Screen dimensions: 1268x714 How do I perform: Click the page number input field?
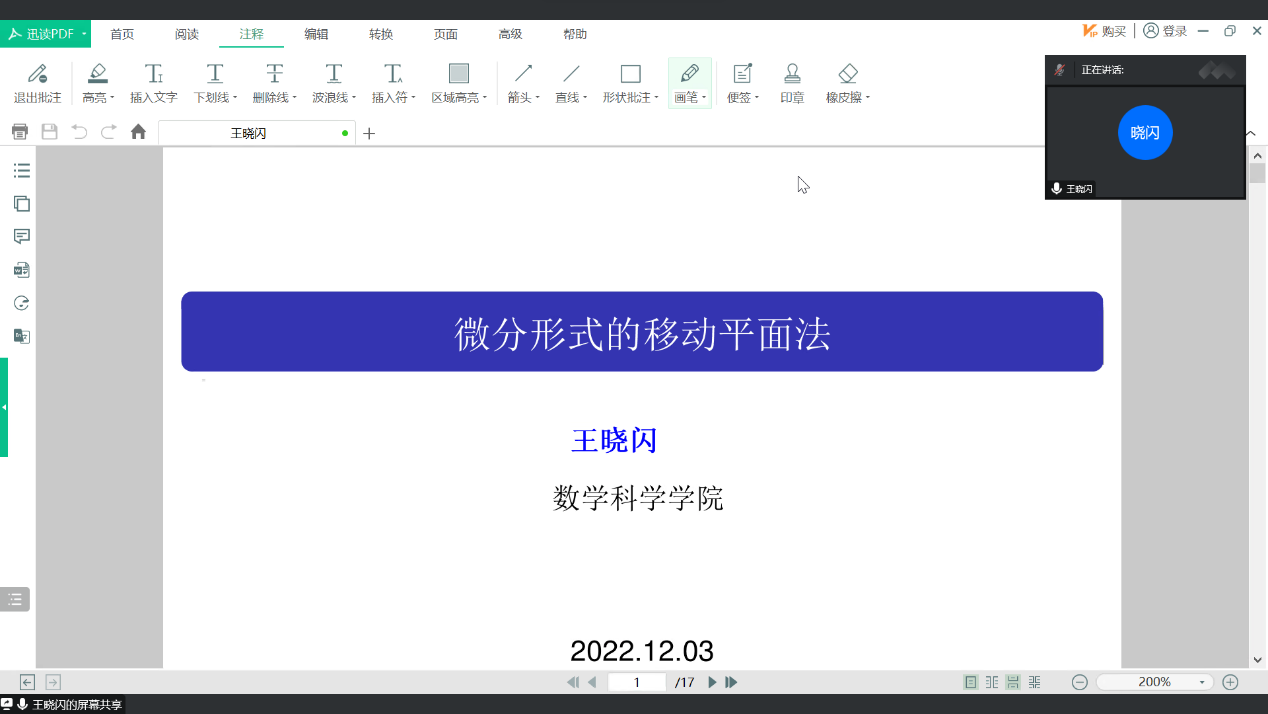[637, 682]
